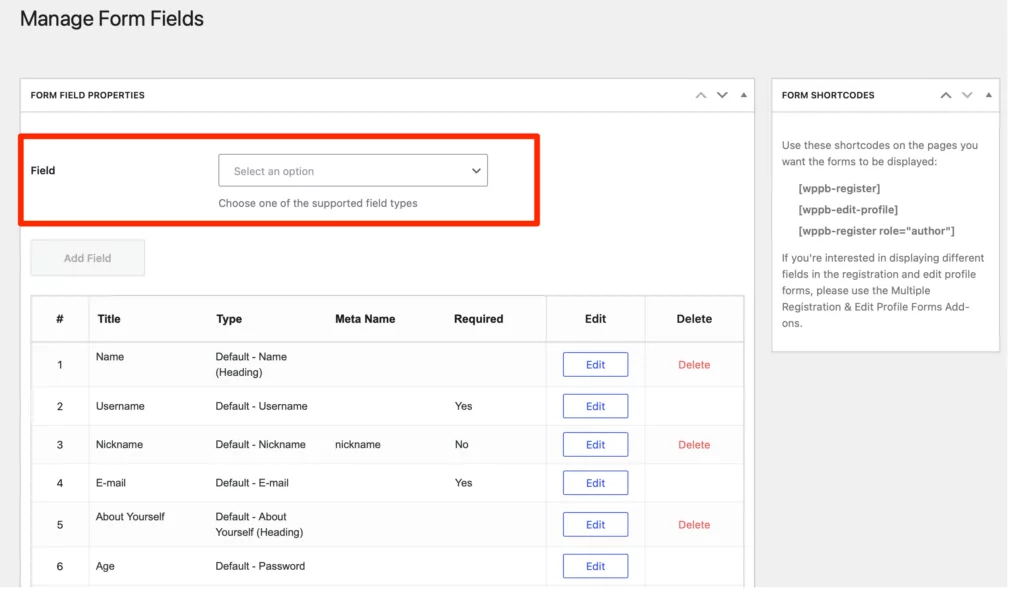The width and height of the screenshot is (1024, 604).
Task: Delete the About Yourself field row
Action: pyautogui.click(x=694, y=525)
